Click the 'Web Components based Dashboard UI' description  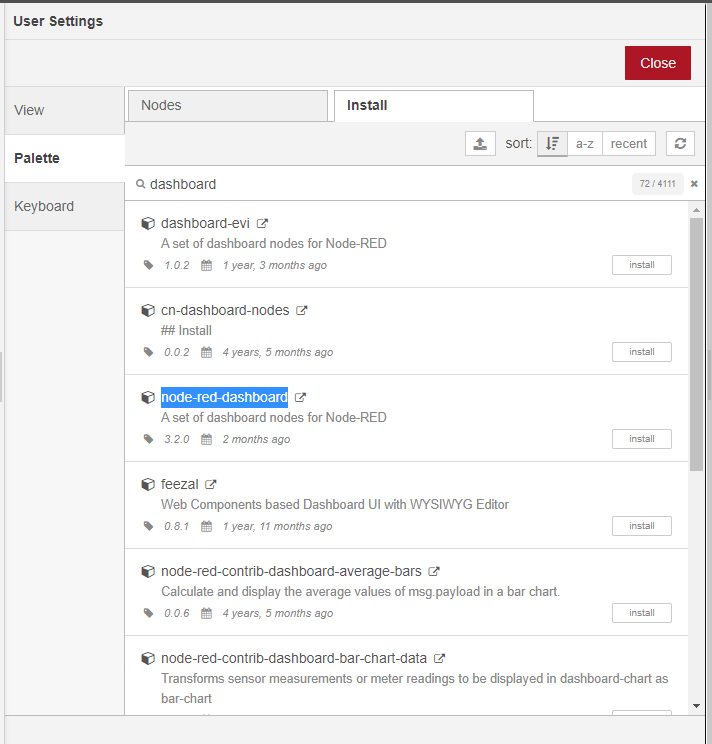click(335, 504)
